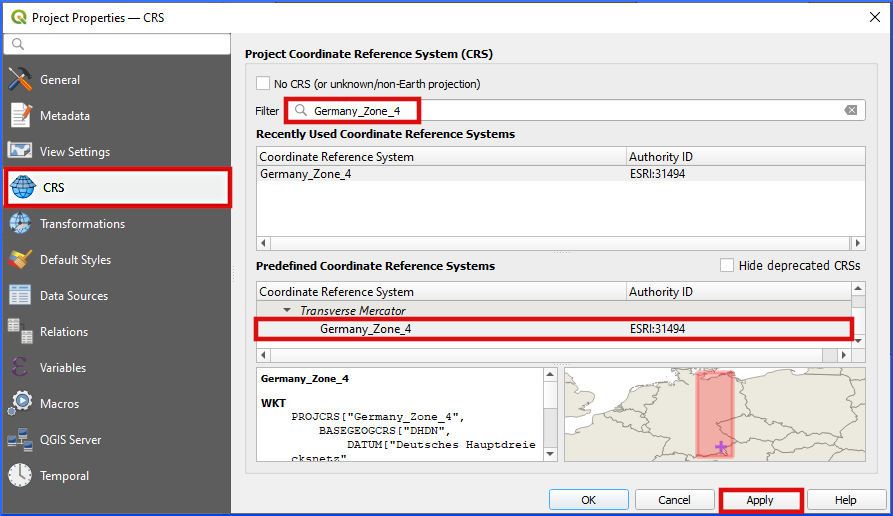893x516 pixels.
Task: Click the Apply button
Action: pos(760,499)
